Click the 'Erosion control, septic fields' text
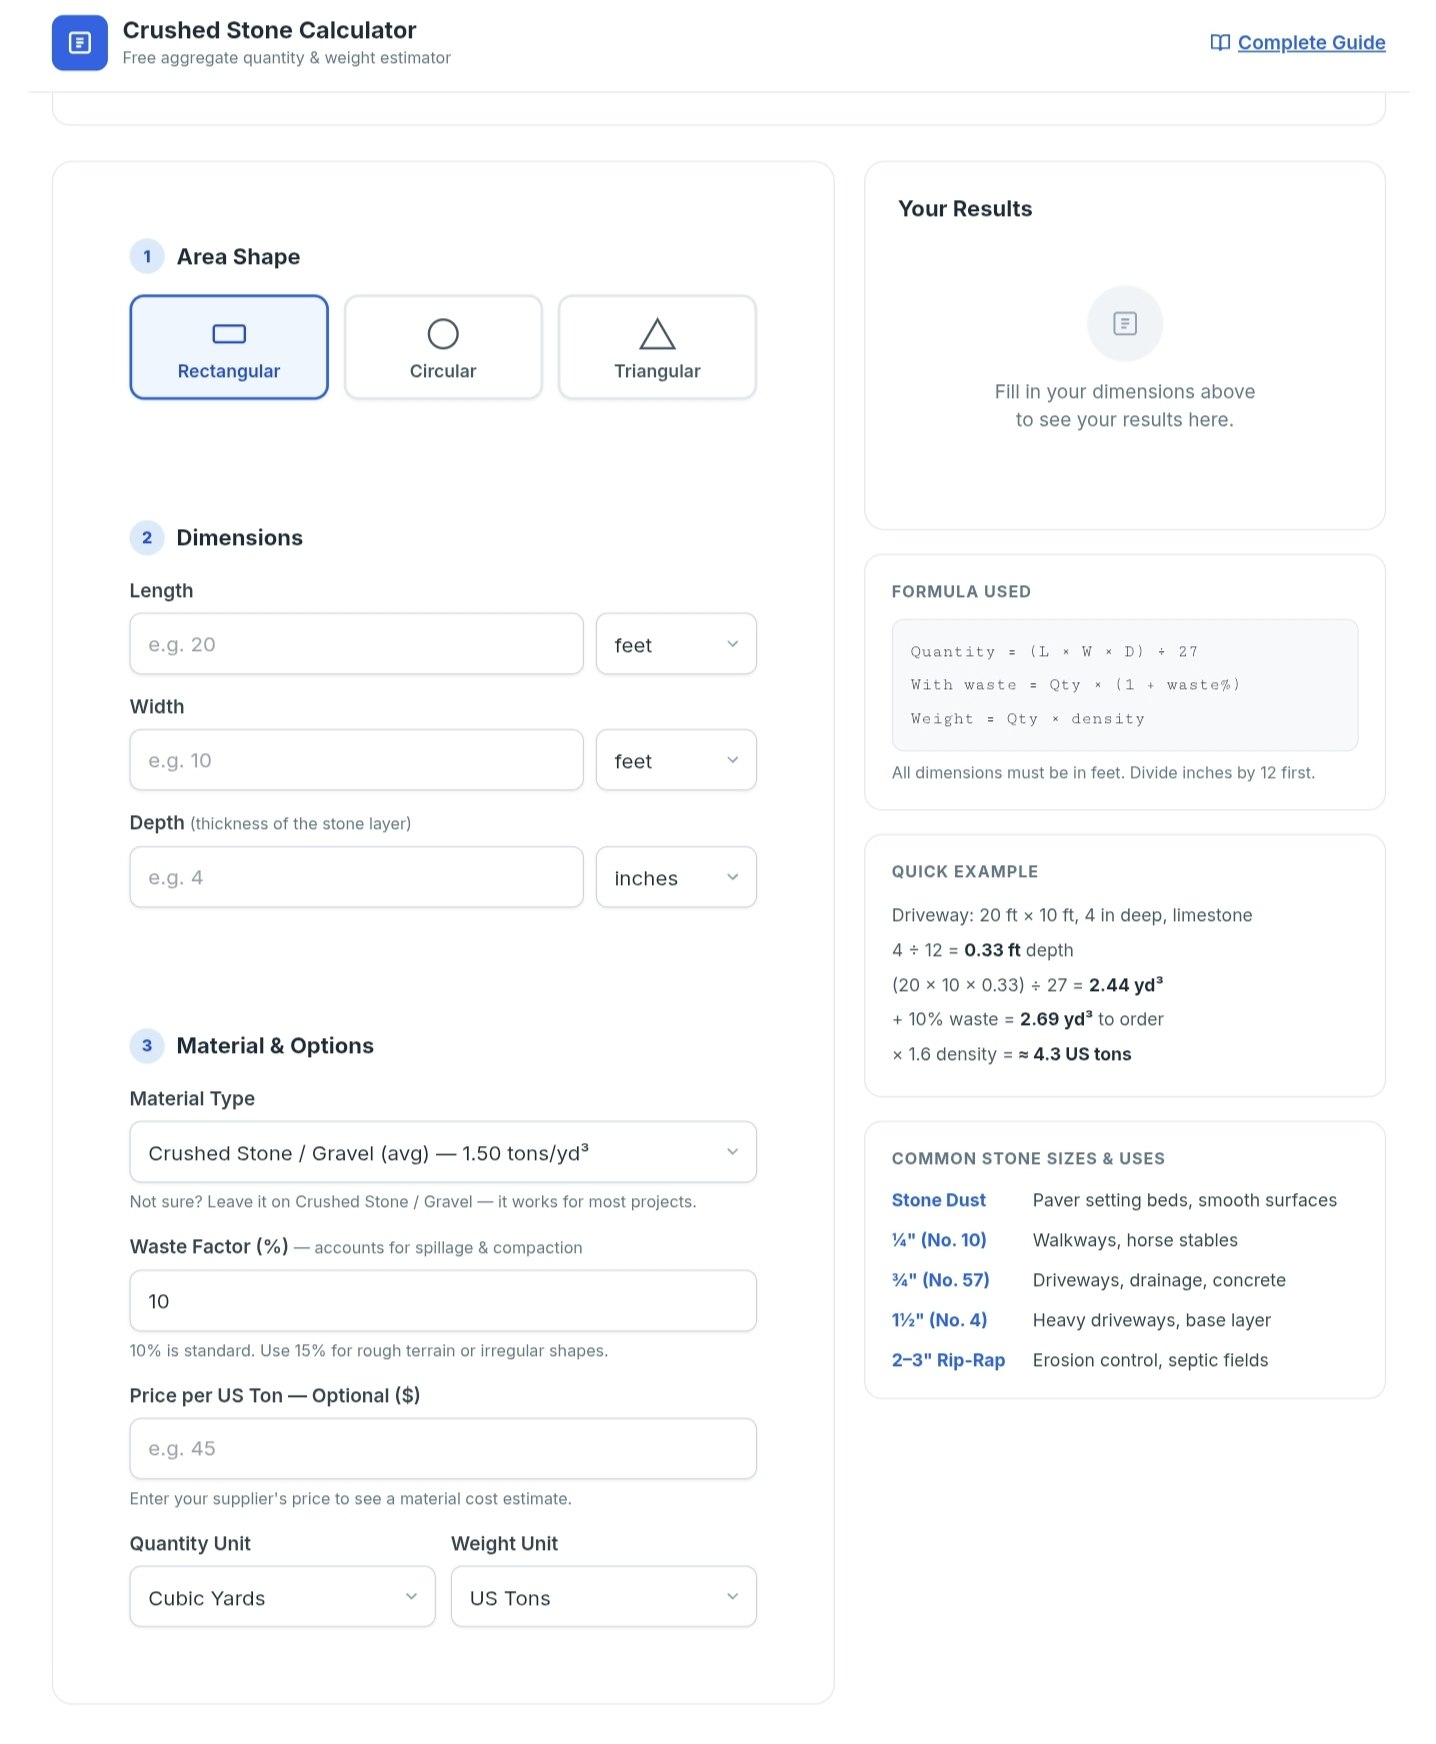1436x1744 pixels. 1150,1360
